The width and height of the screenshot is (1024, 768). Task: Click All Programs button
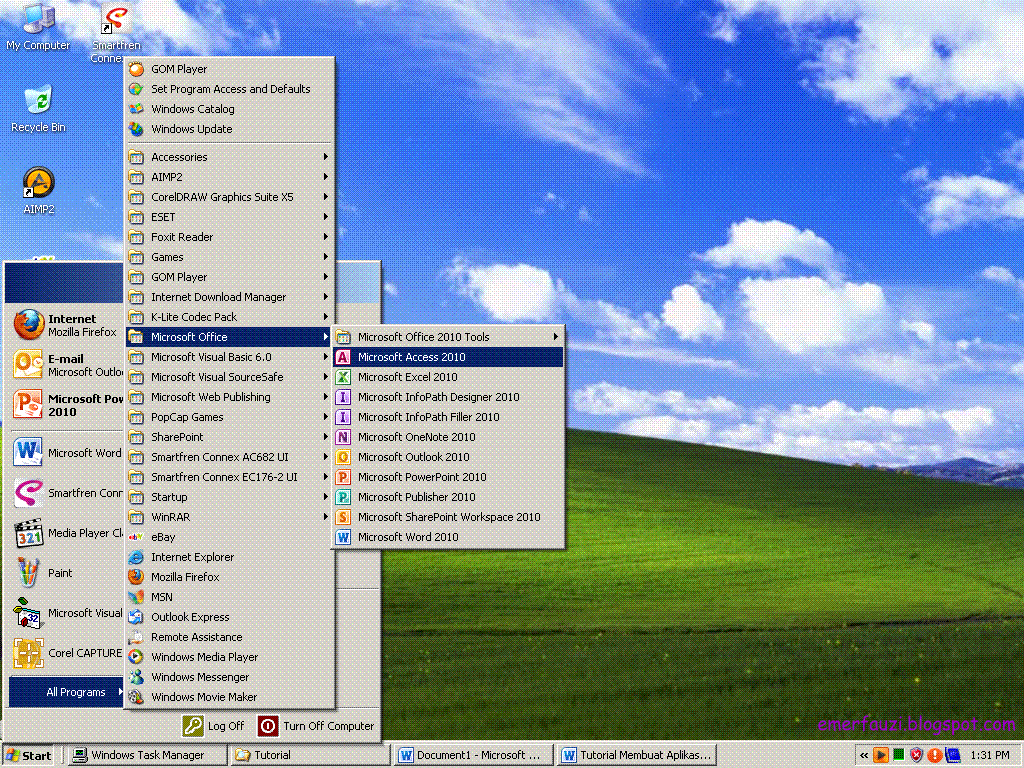coord(66,692)
